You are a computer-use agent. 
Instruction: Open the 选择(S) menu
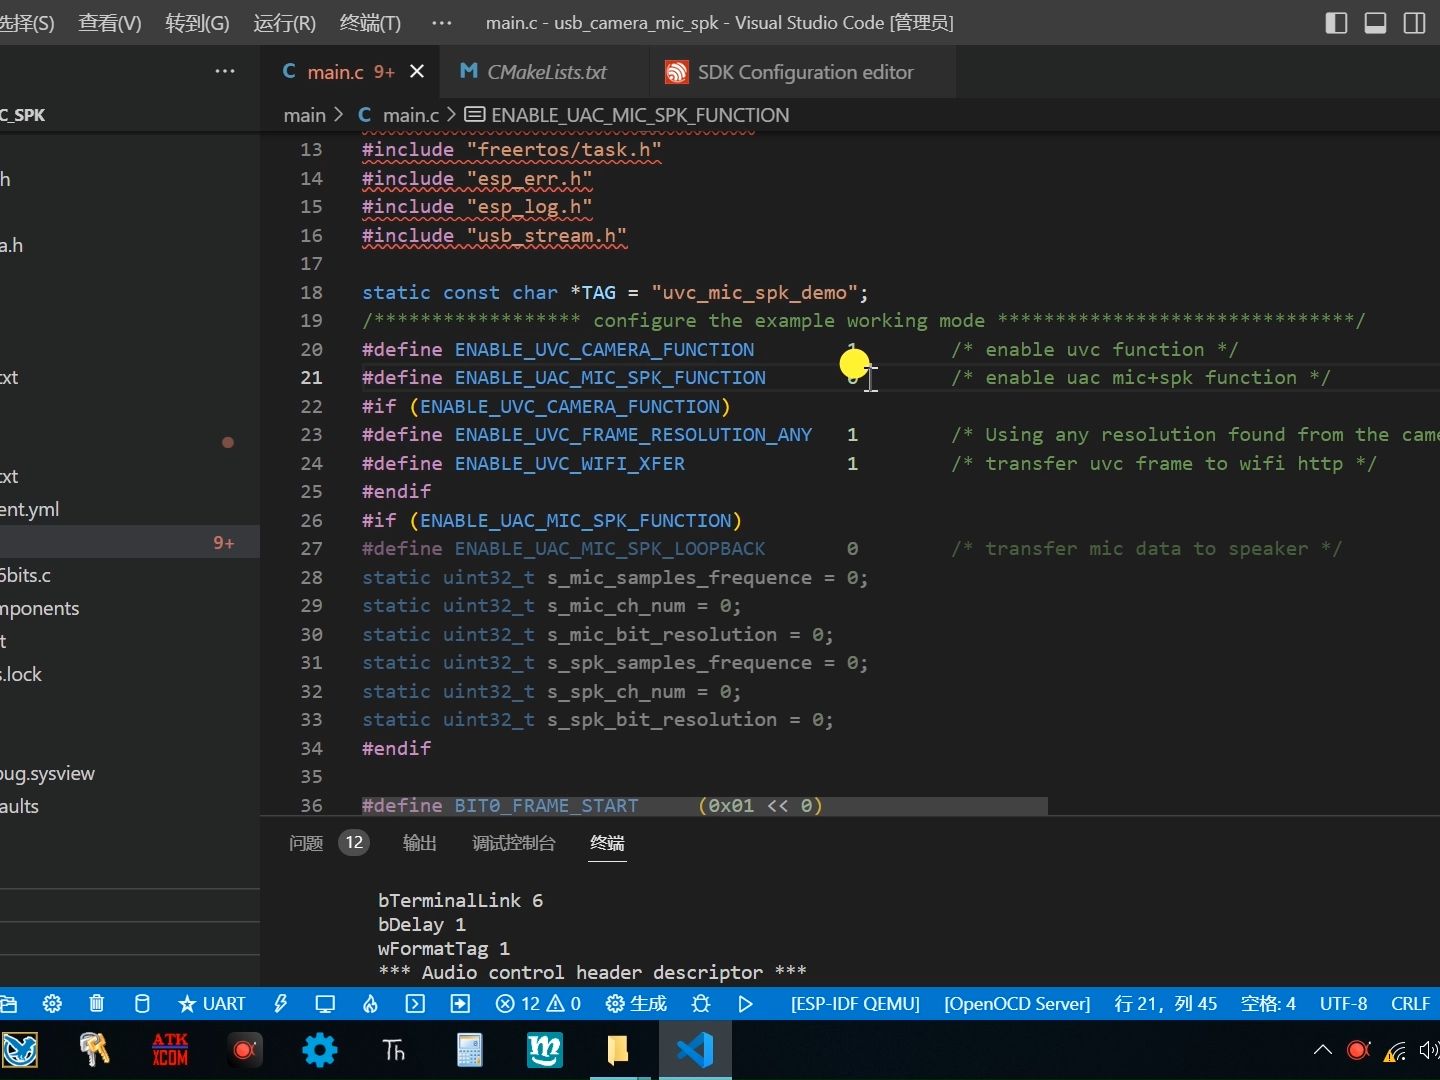27,22
